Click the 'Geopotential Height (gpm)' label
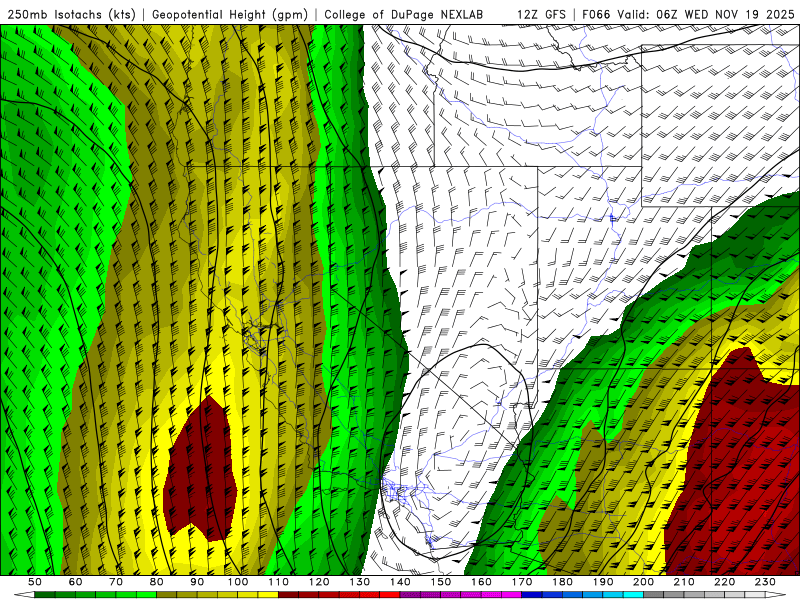Screen dimensions: 800x600 [230, 15]
